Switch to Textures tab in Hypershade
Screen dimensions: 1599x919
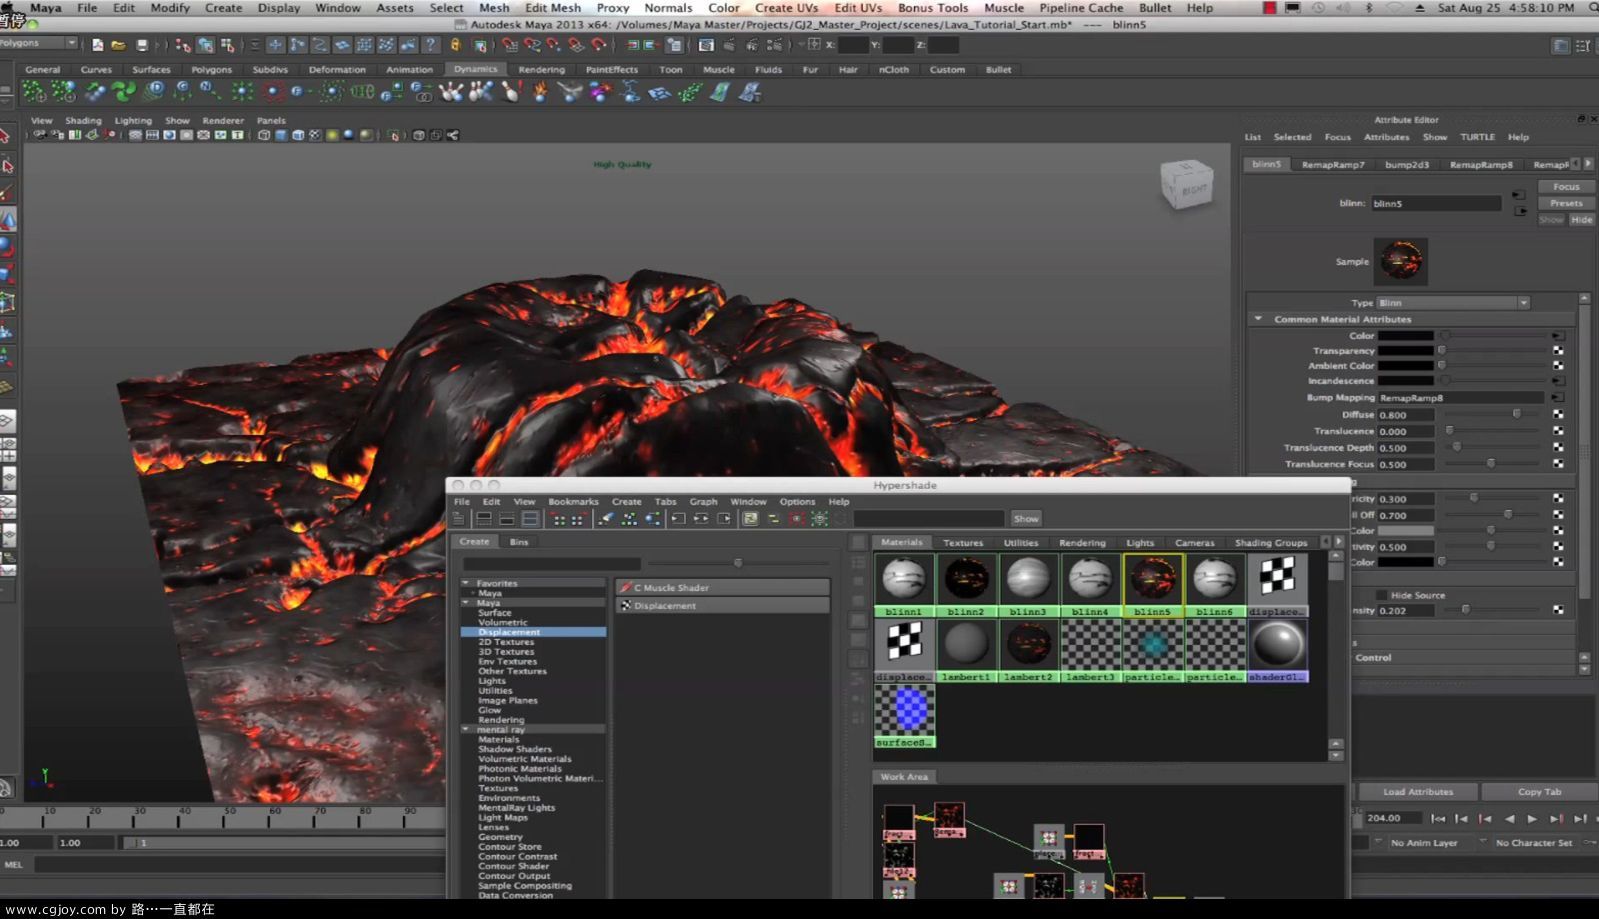tap(963, 543)
